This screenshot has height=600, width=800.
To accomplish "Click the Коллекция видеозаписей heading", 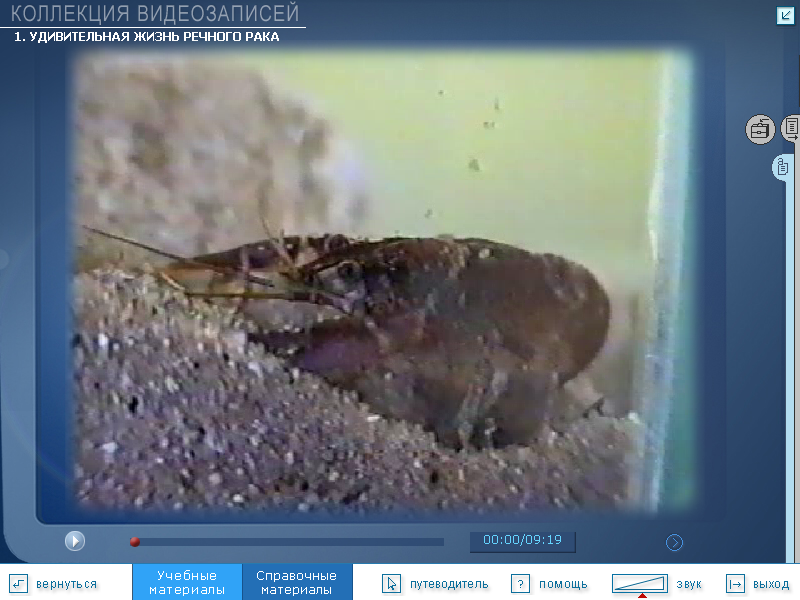I will (x=155, y=13).
